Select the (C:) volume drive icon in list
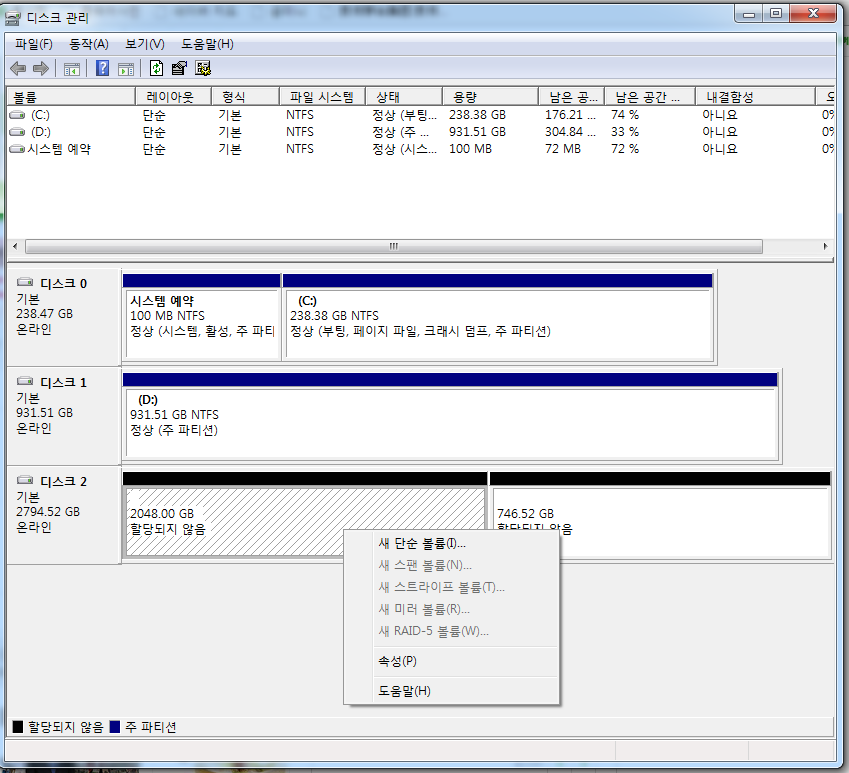The image size is (849, 773). click(17, 115)
